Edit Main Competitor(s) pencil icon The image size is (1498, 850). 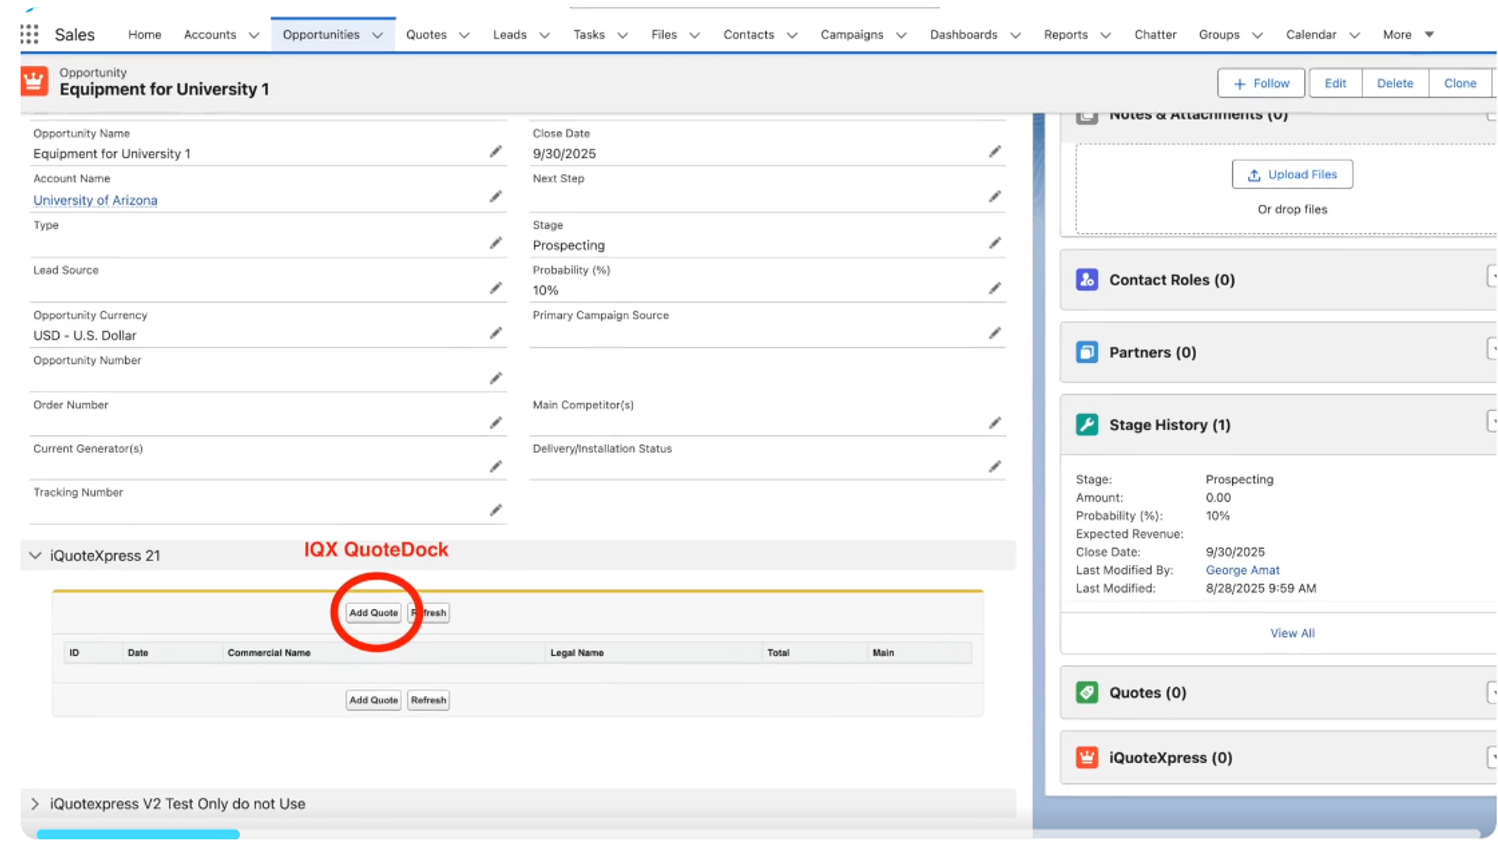[994, 423]
